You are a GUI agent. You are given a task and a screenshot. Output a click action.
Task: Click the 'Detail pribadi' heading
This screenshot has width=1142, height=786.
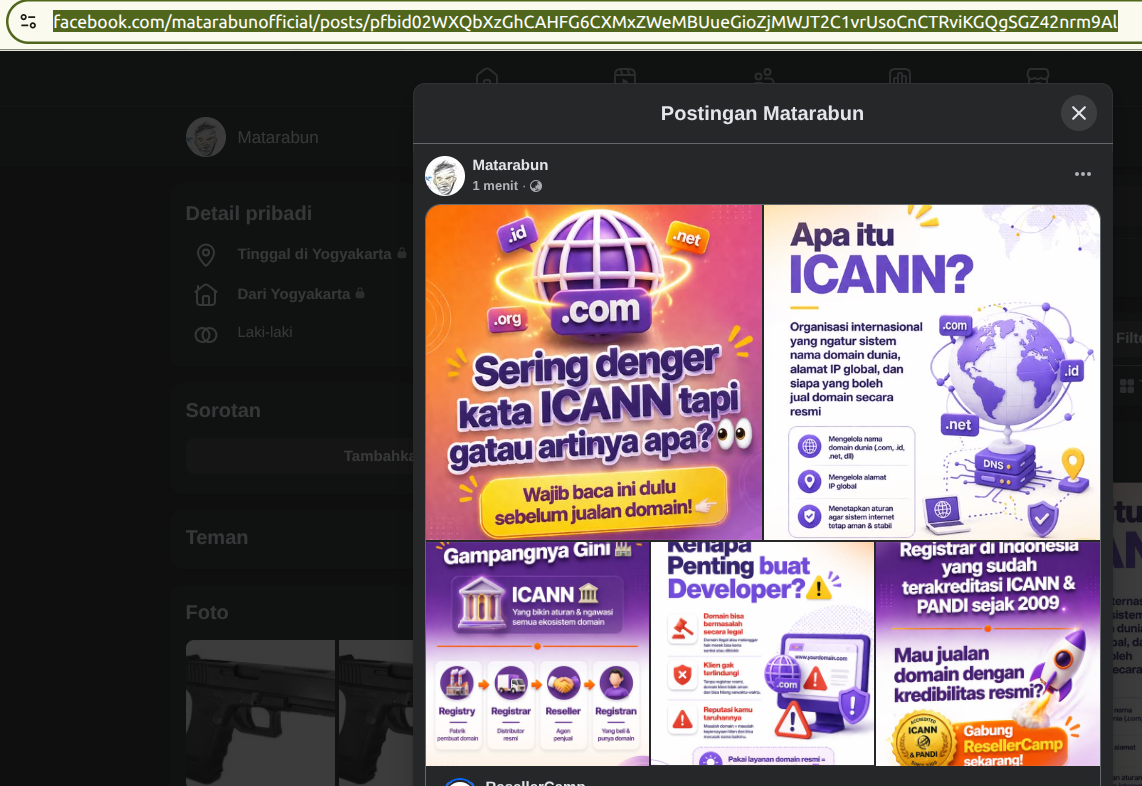point(248,213)
